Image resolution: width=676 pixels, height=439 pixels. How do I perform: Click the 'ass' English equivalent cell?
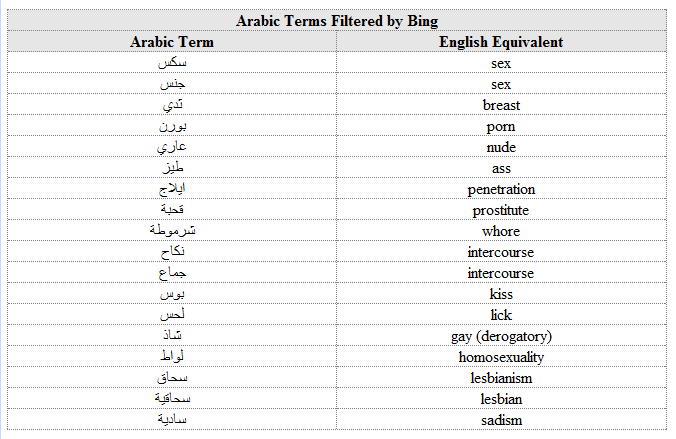[x=501, y=169]
